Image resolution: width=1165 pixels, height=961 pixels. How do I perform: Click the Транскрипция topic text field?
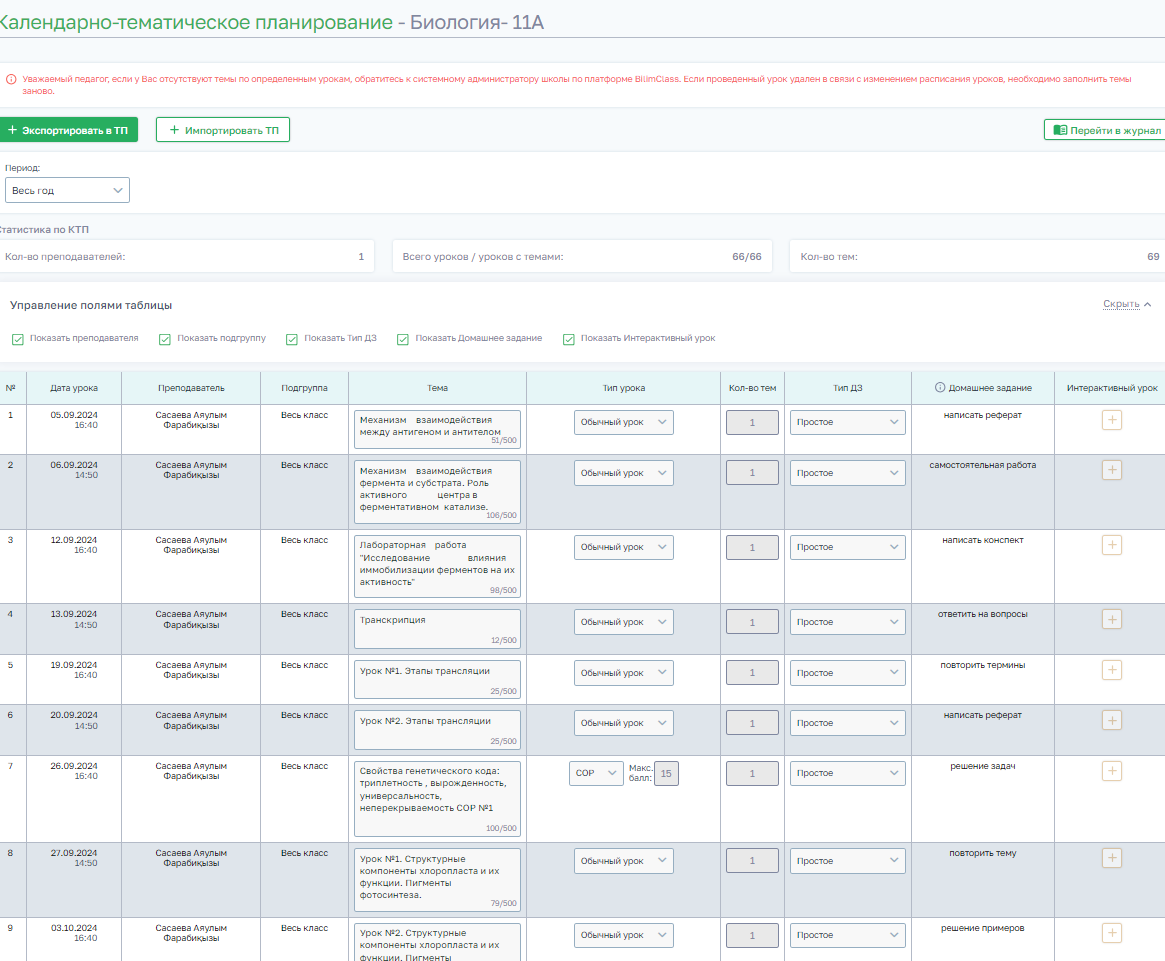[436, 628]
